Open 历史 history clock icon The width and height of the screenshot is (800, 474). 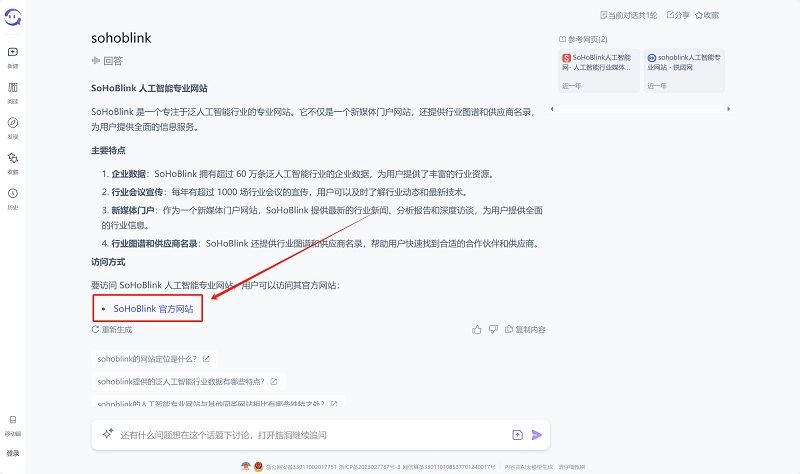tap(13, 193)
